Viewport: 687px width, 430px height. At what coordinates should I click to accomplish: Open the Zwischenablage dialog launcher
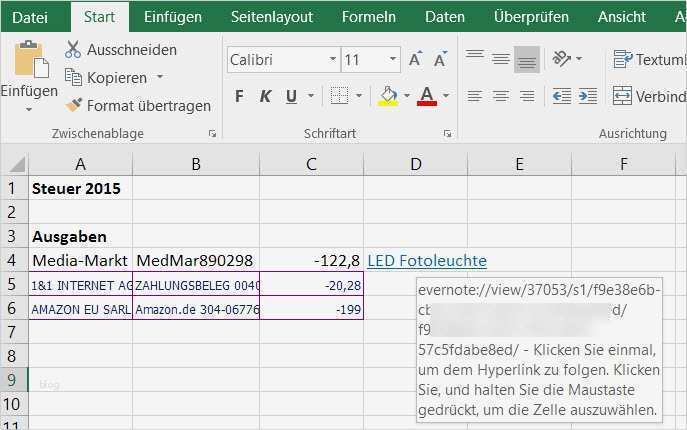[x=212, y=134]
